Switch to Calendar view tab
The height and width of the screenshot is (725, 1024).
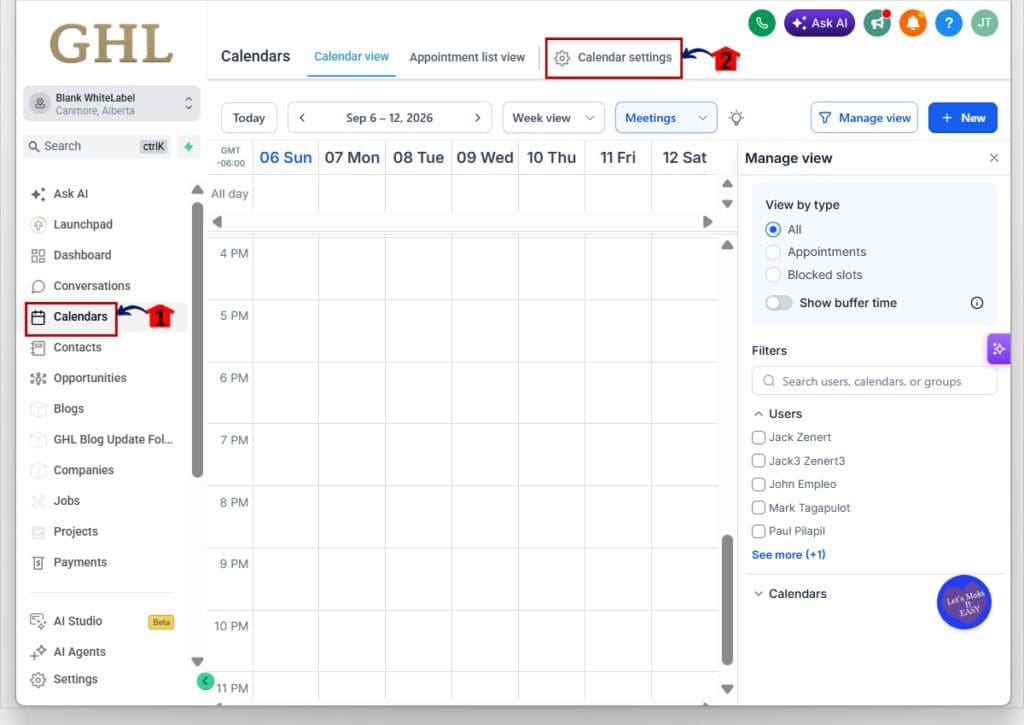click(351, 57)
